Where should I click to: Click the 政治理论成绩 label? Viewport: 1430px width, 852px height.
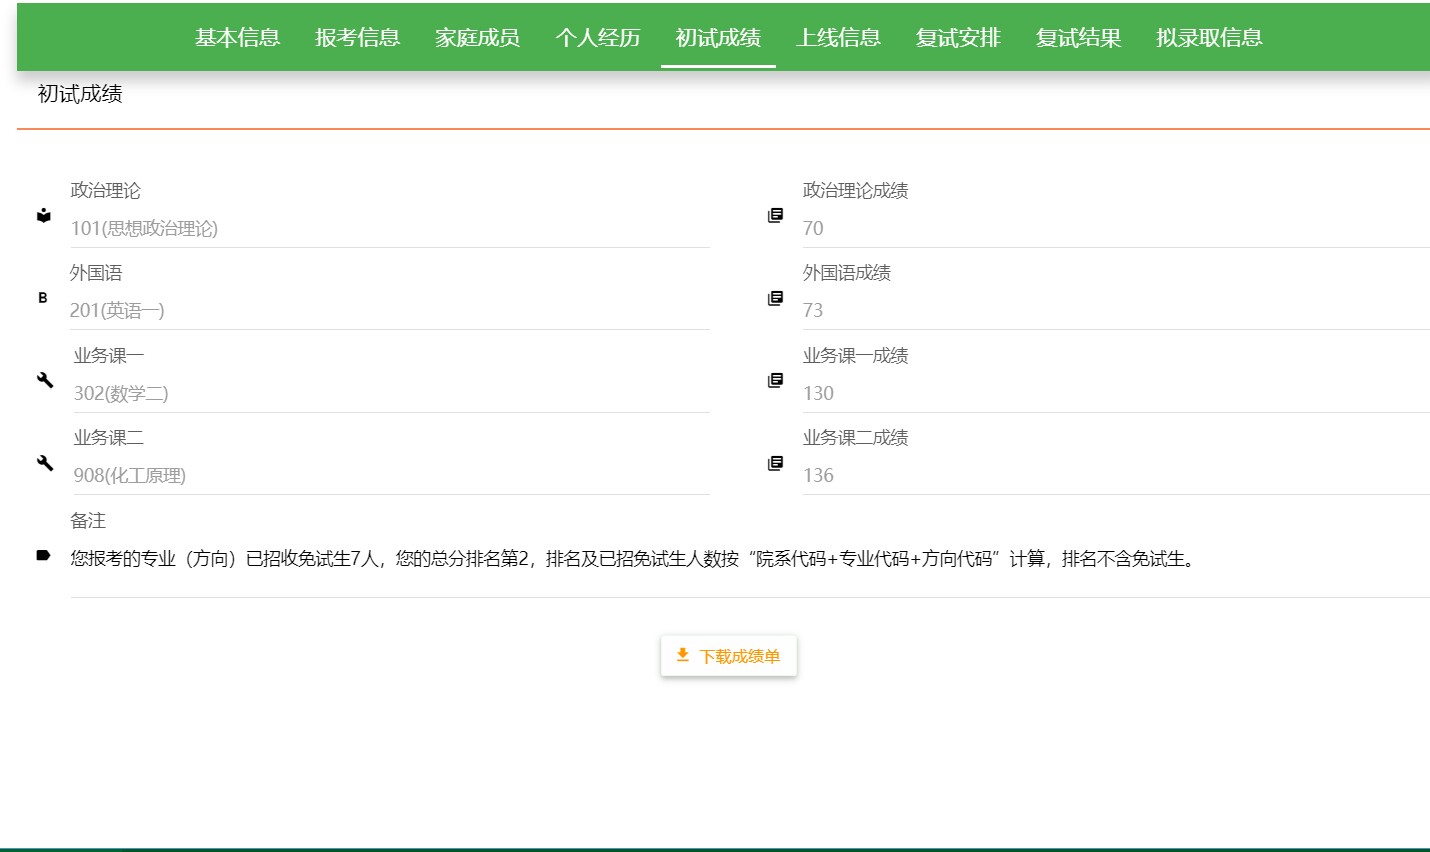coord(855,190)
